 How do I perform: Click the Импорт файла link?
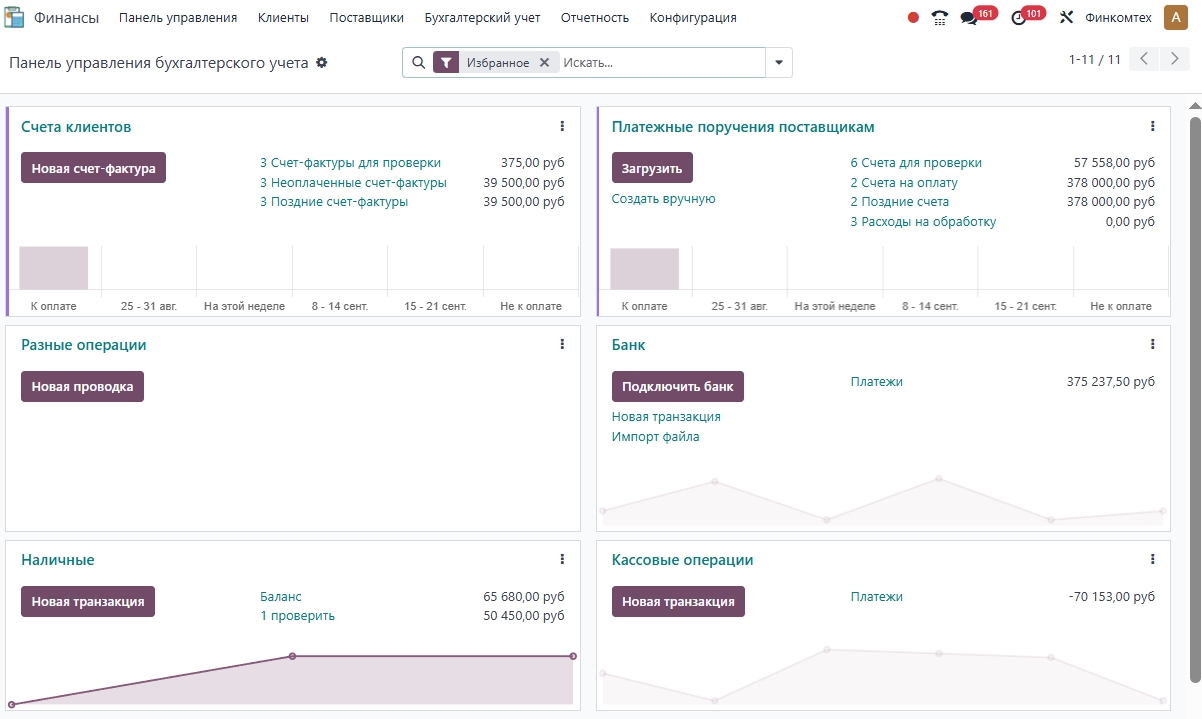(x=655, y=436)
